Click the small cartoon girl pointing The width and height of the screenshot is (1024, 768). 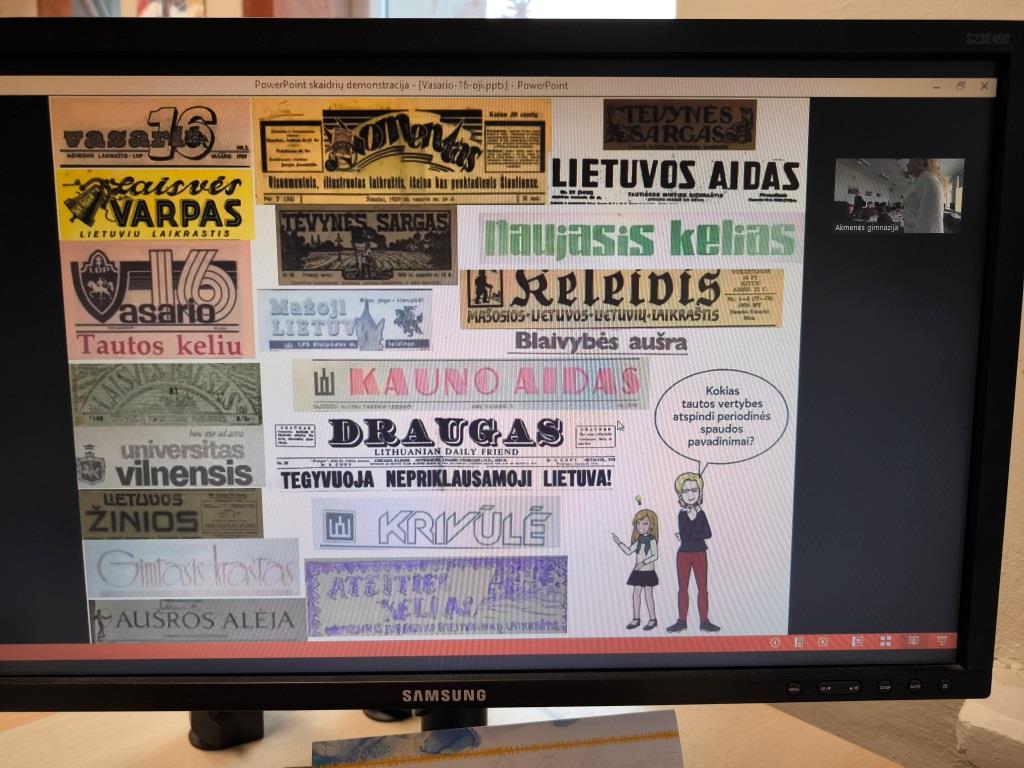coord(638,568)
